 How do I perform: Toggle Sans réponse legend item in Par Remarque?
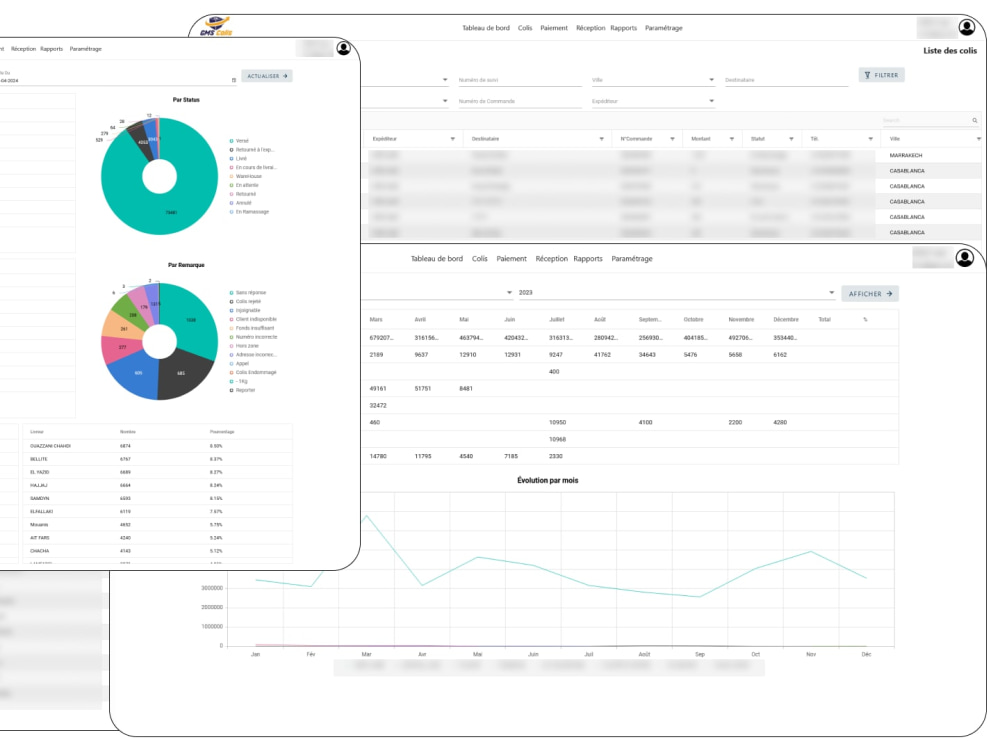click(x=248, y=293)
